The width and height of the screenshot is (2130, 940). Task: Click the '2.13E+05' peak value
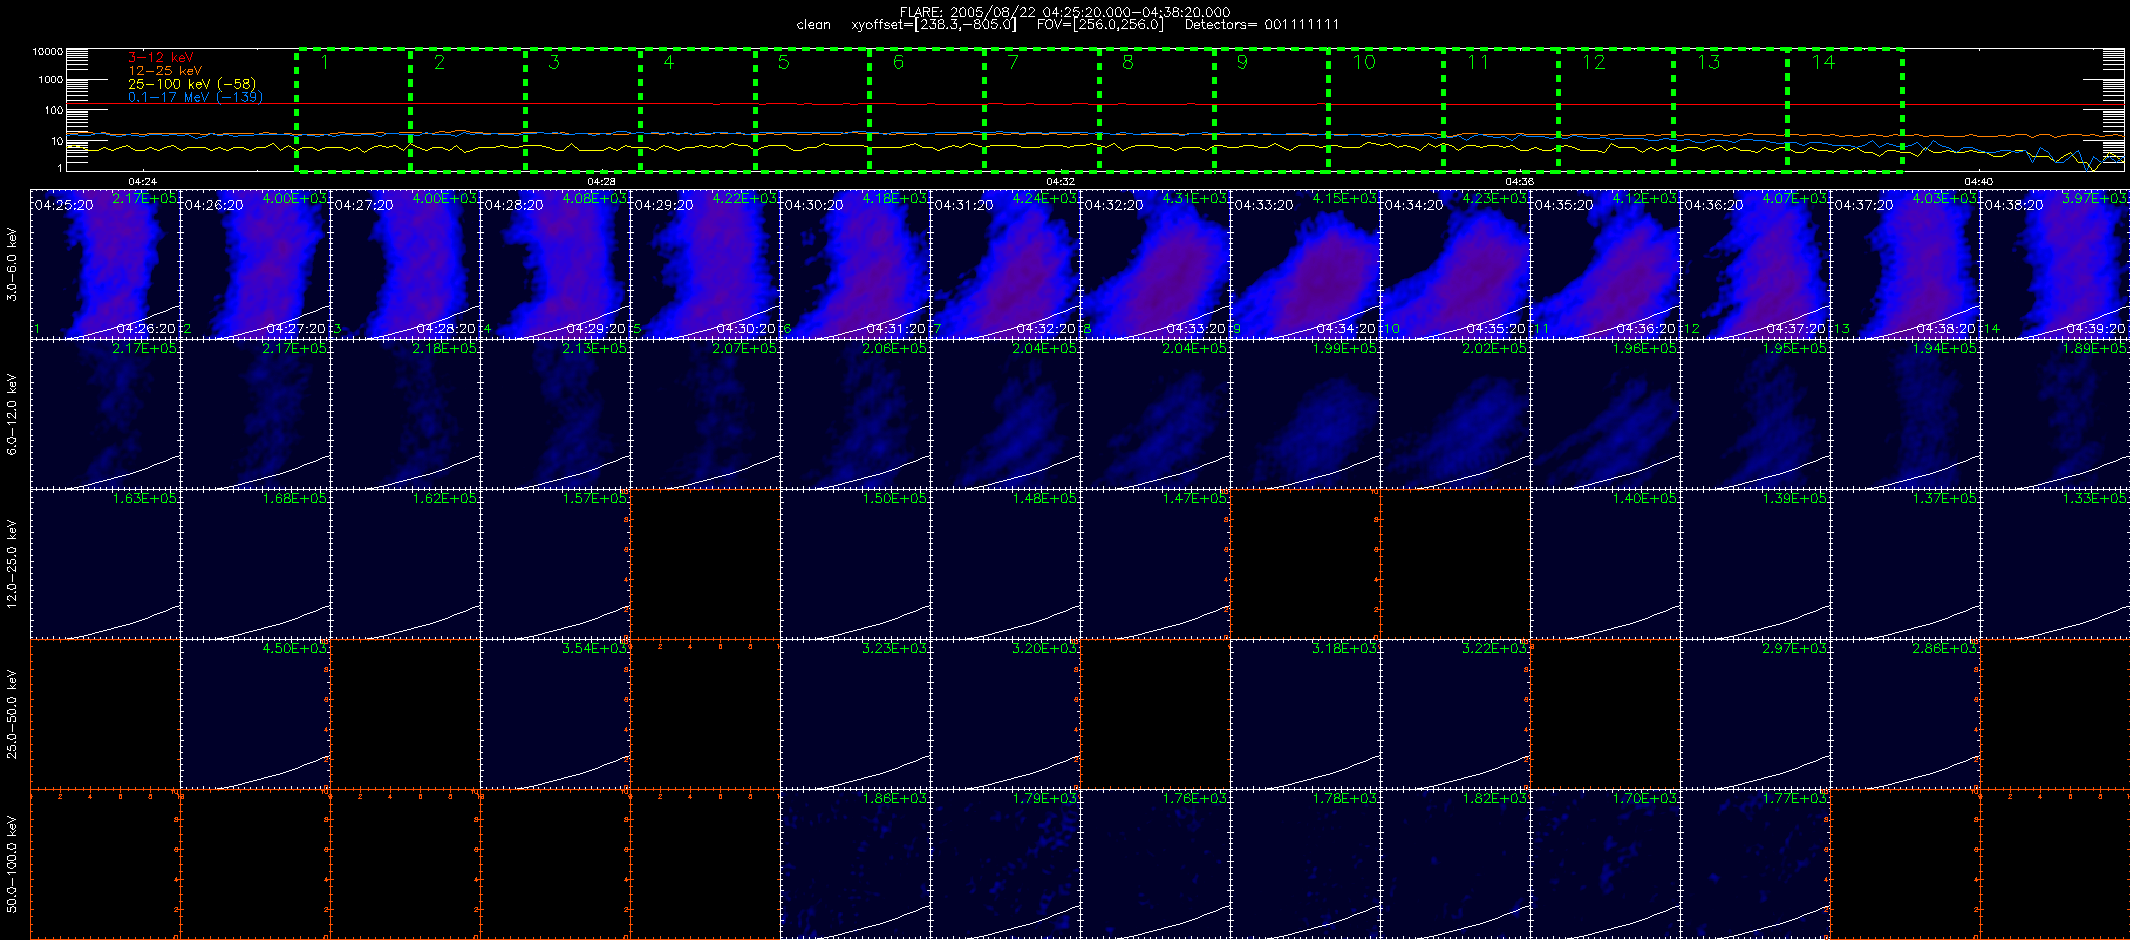pos(595,349)
